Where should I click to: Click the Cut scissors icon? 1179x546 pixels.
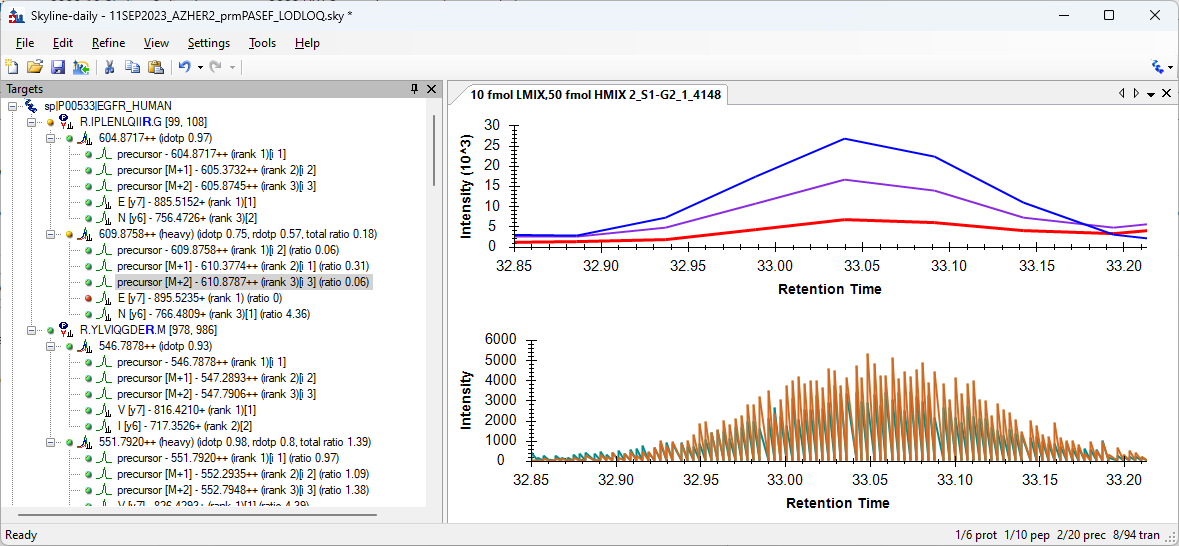110,67
